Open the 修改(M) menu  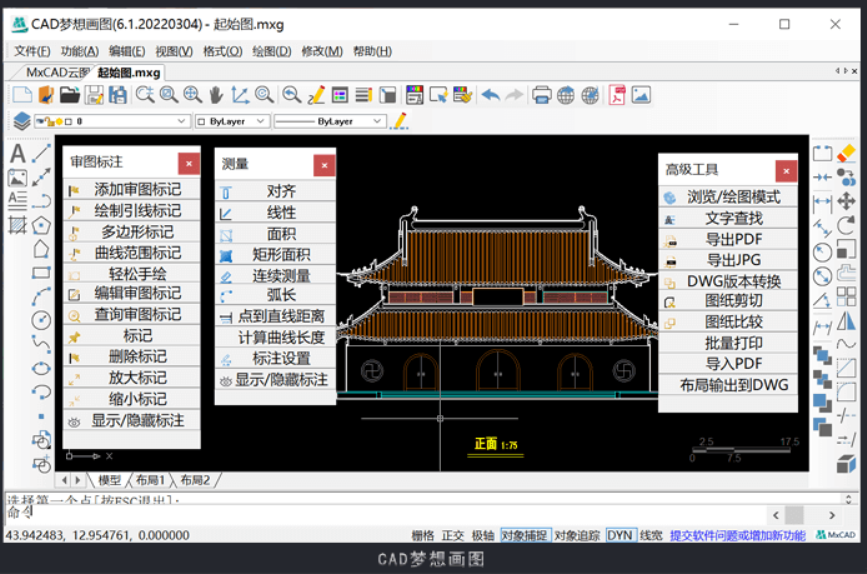322,51
